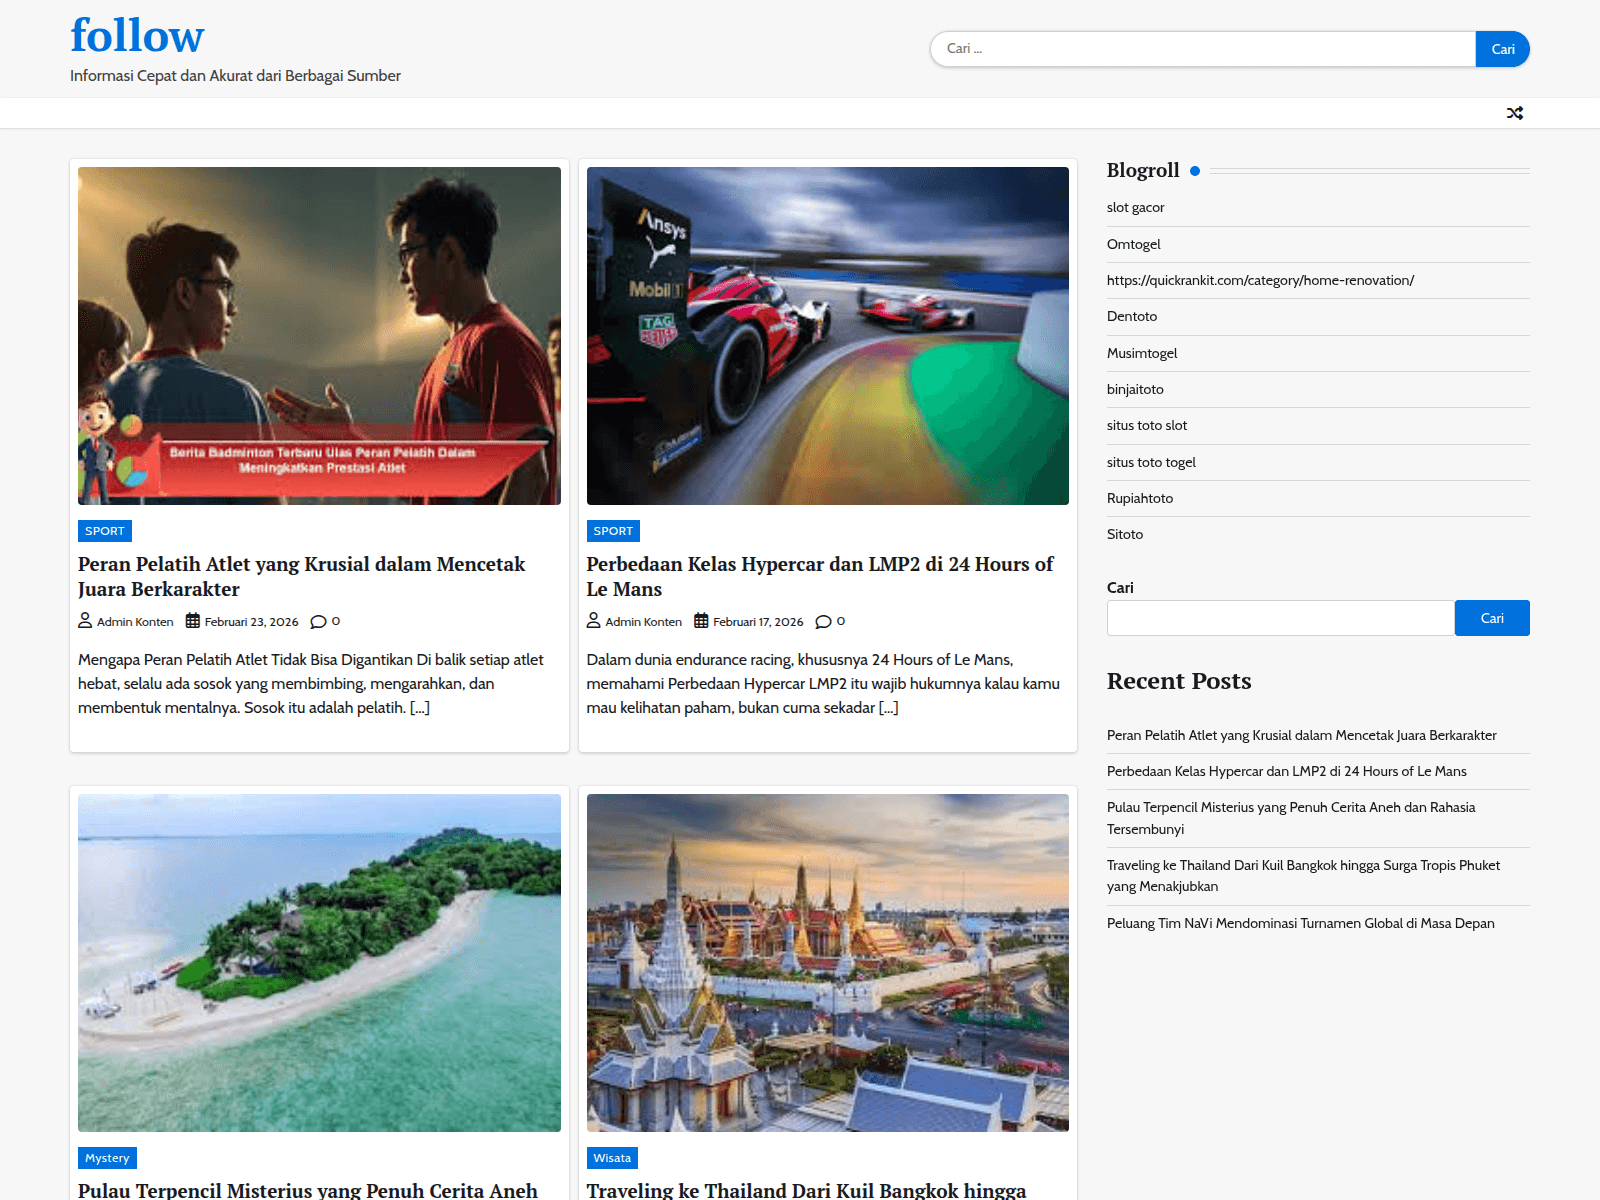
Task: Open Sitoto blogroll link
Action: tap(1125, 535)
